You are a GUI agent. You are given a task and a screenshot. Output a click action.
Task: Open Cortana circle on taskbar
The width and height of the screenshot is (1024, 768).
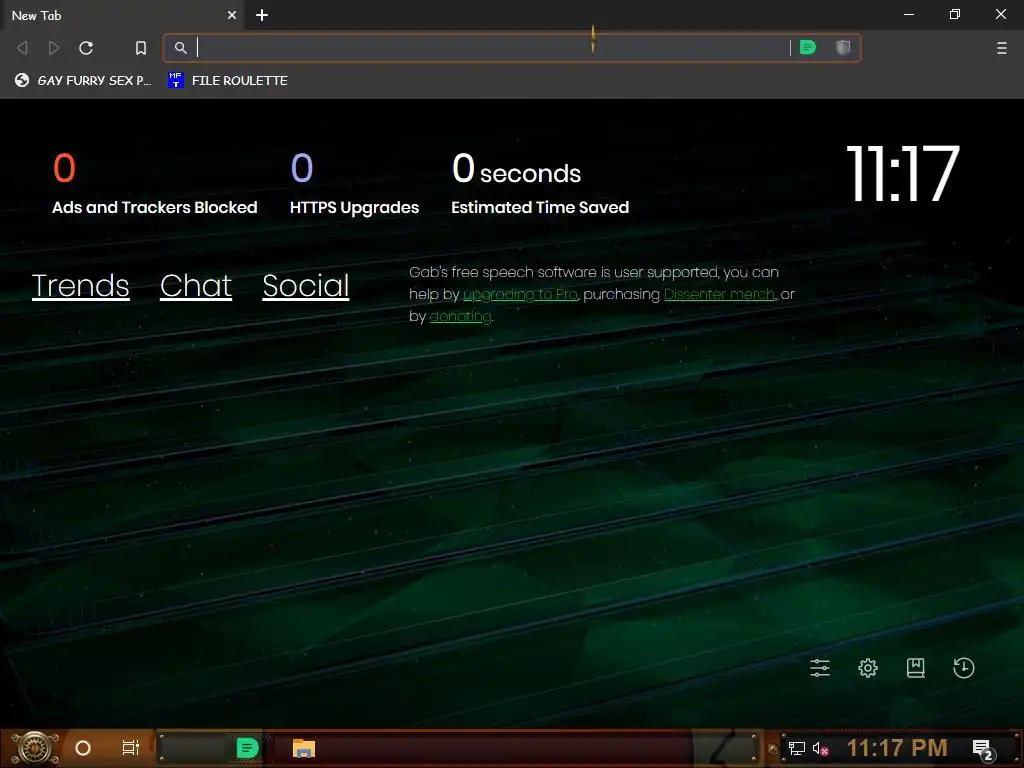click(83, 748)
